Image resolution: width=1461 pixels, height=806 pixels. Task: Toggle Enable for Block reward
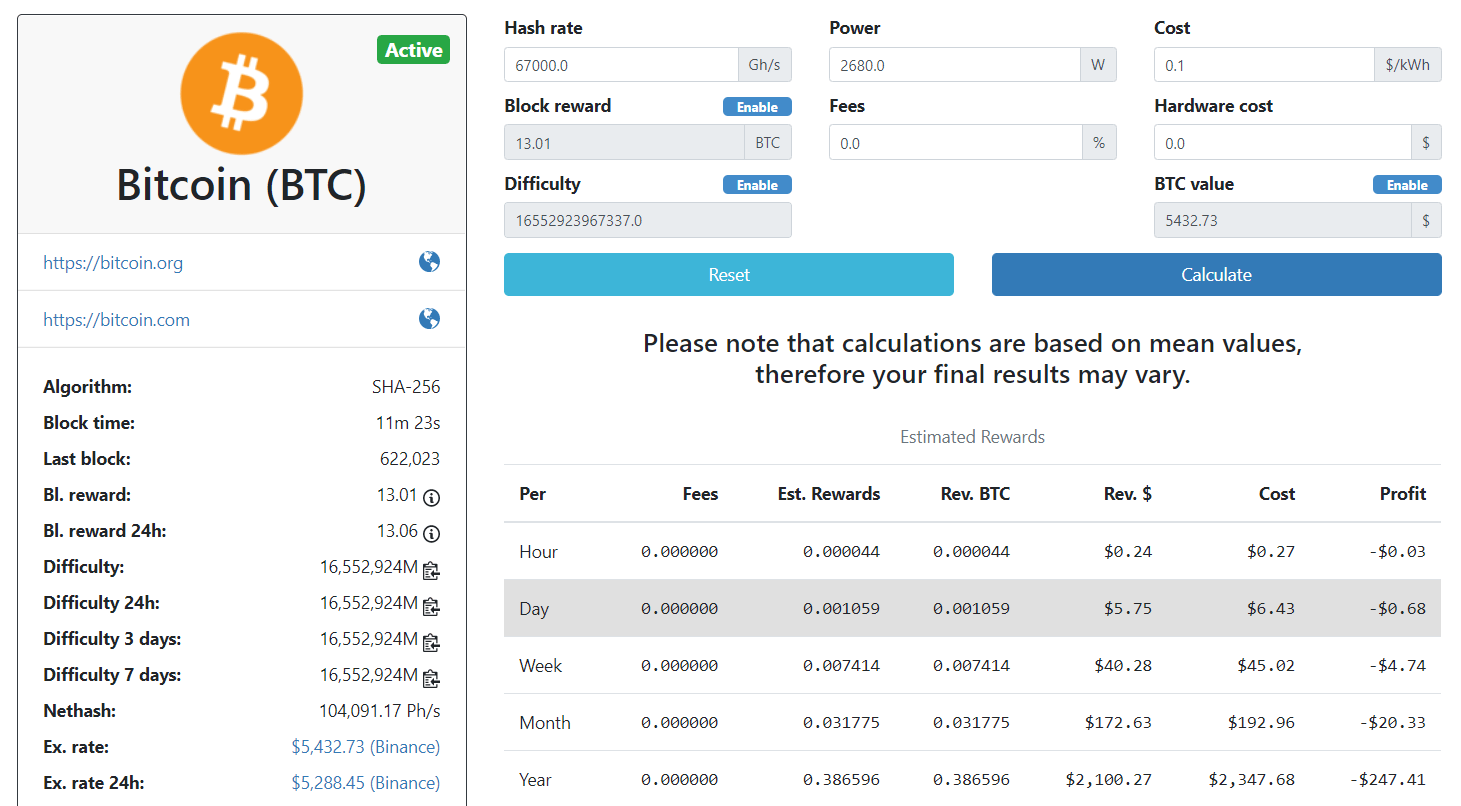tap(757, 106)
